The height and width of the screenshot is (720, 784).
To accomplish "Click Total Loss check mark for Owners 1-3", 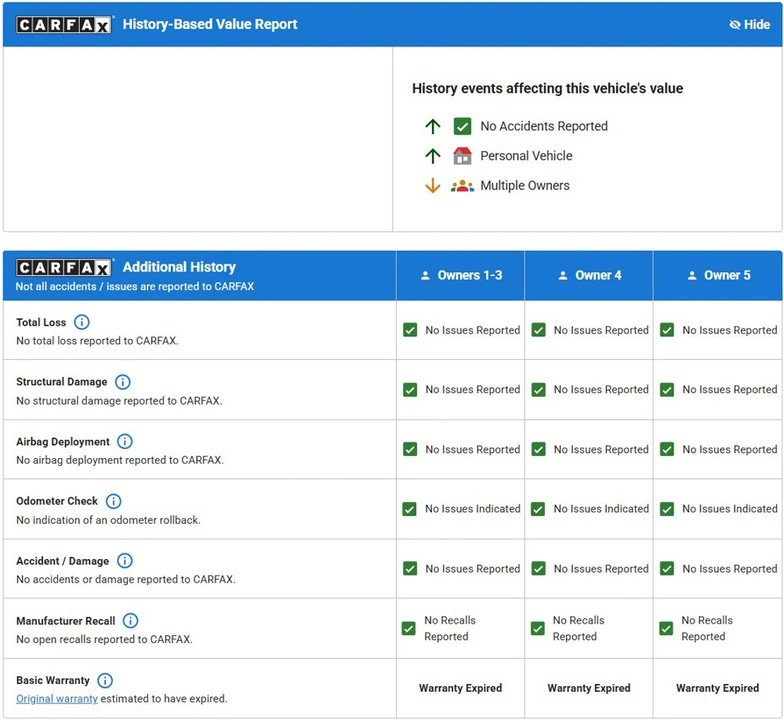I will (410, 330).
